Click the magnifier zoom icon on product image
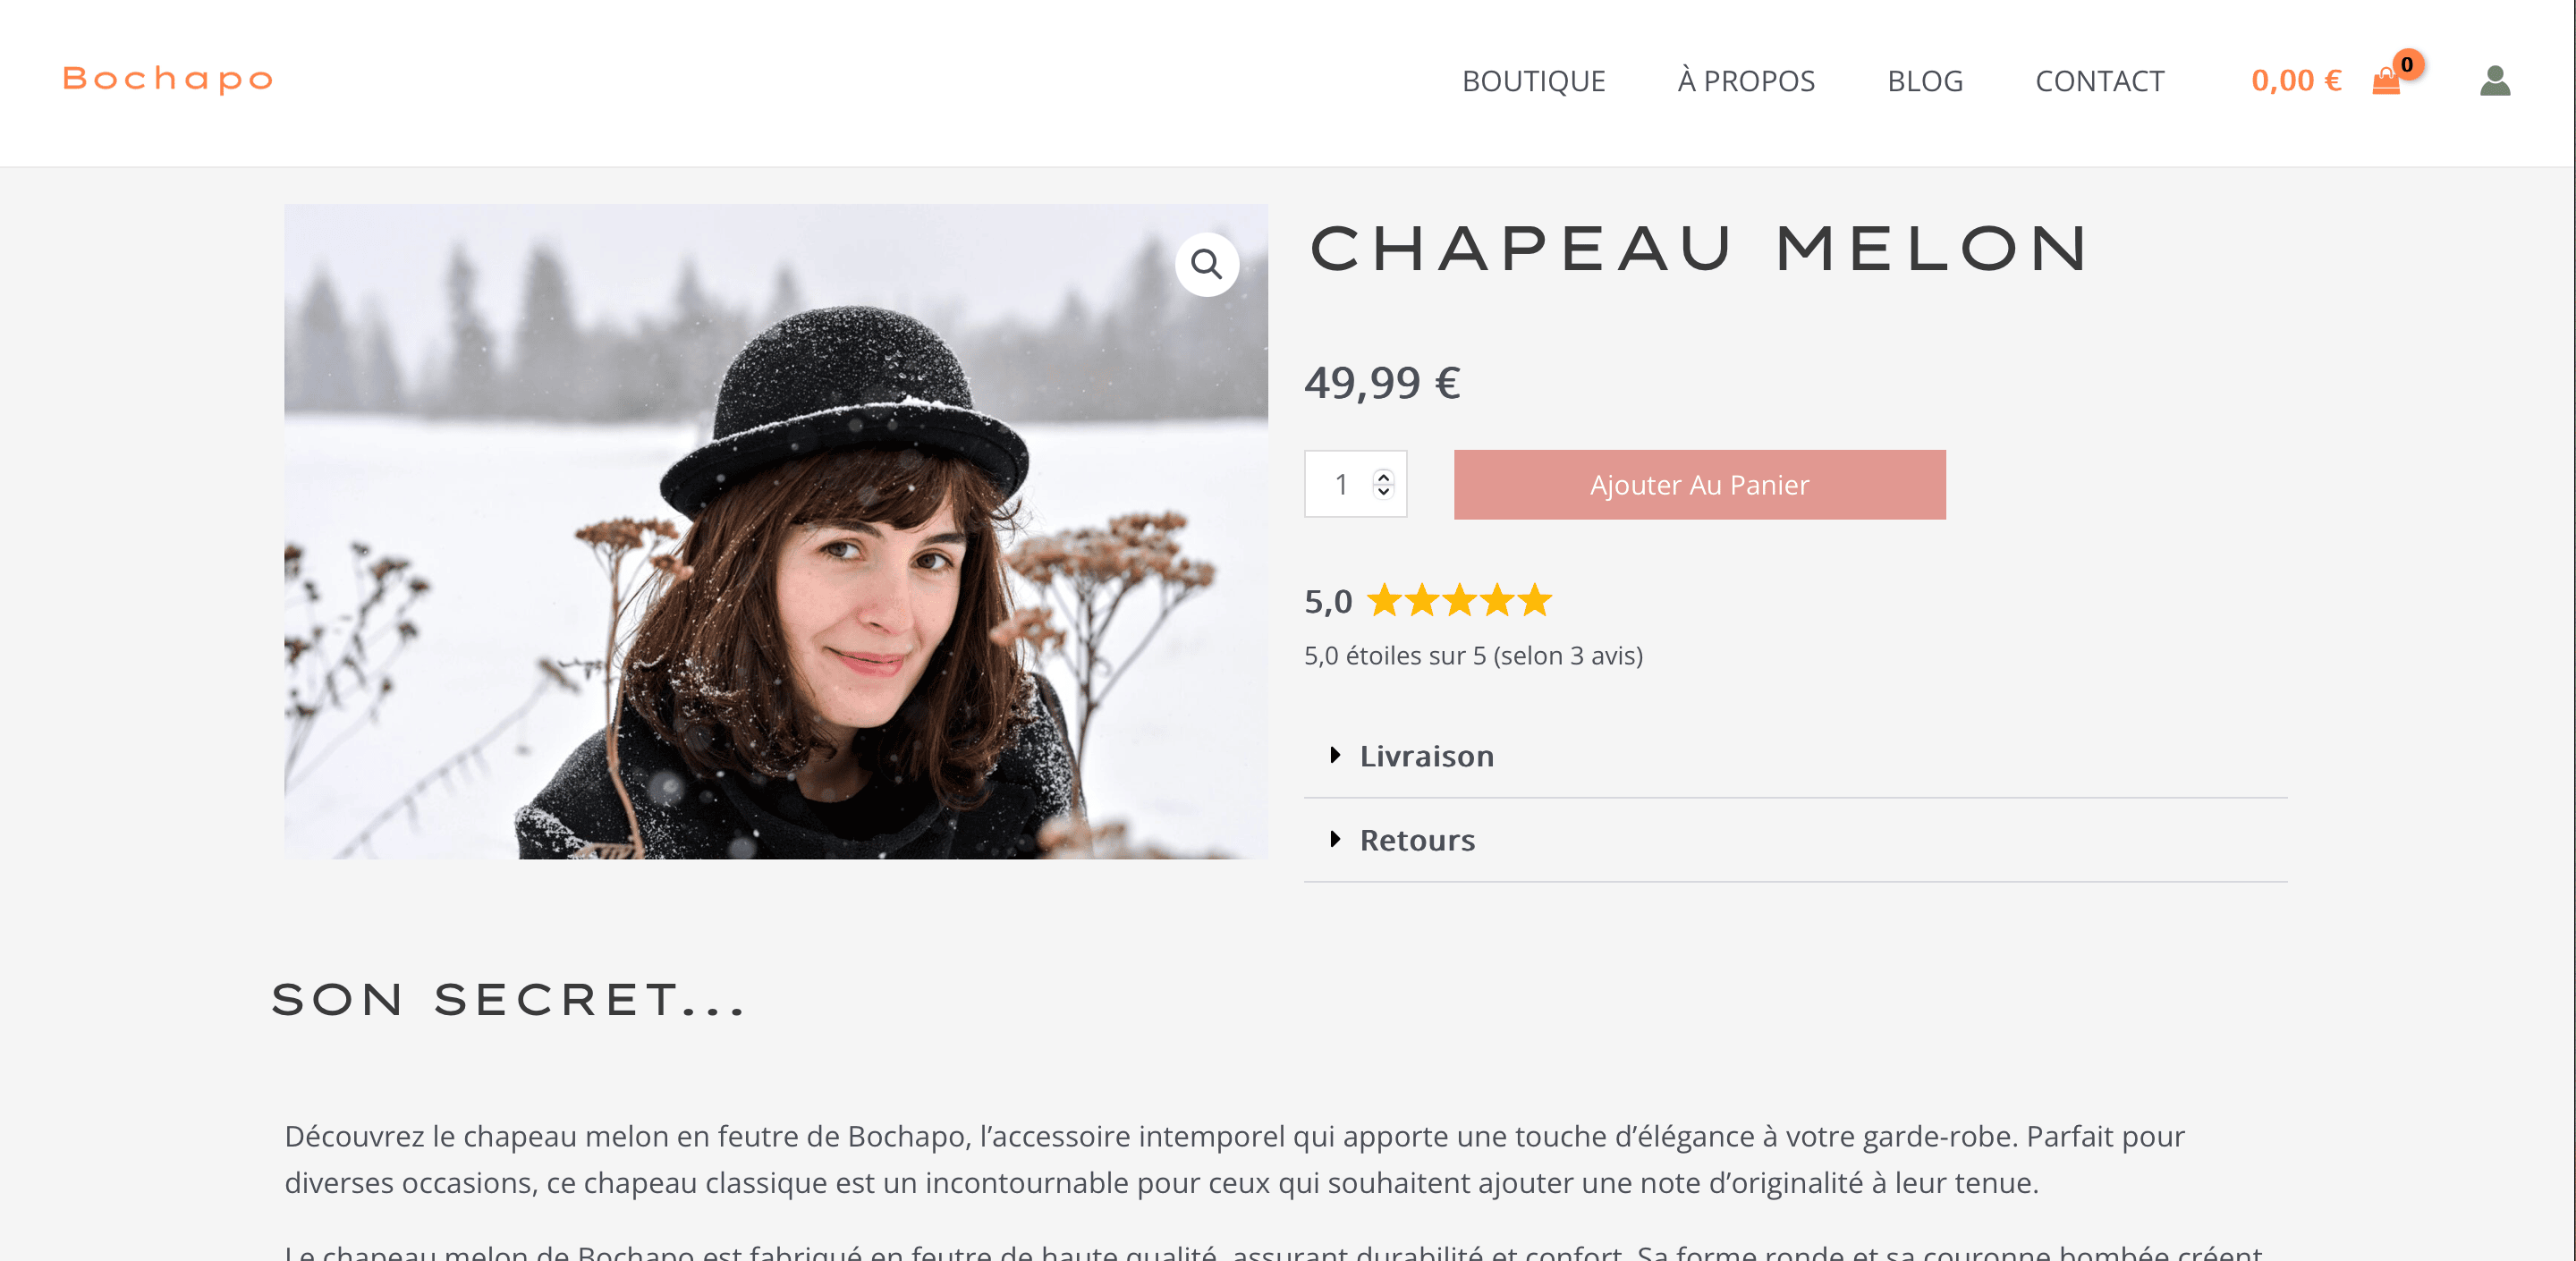 (x=1206, y=265)
